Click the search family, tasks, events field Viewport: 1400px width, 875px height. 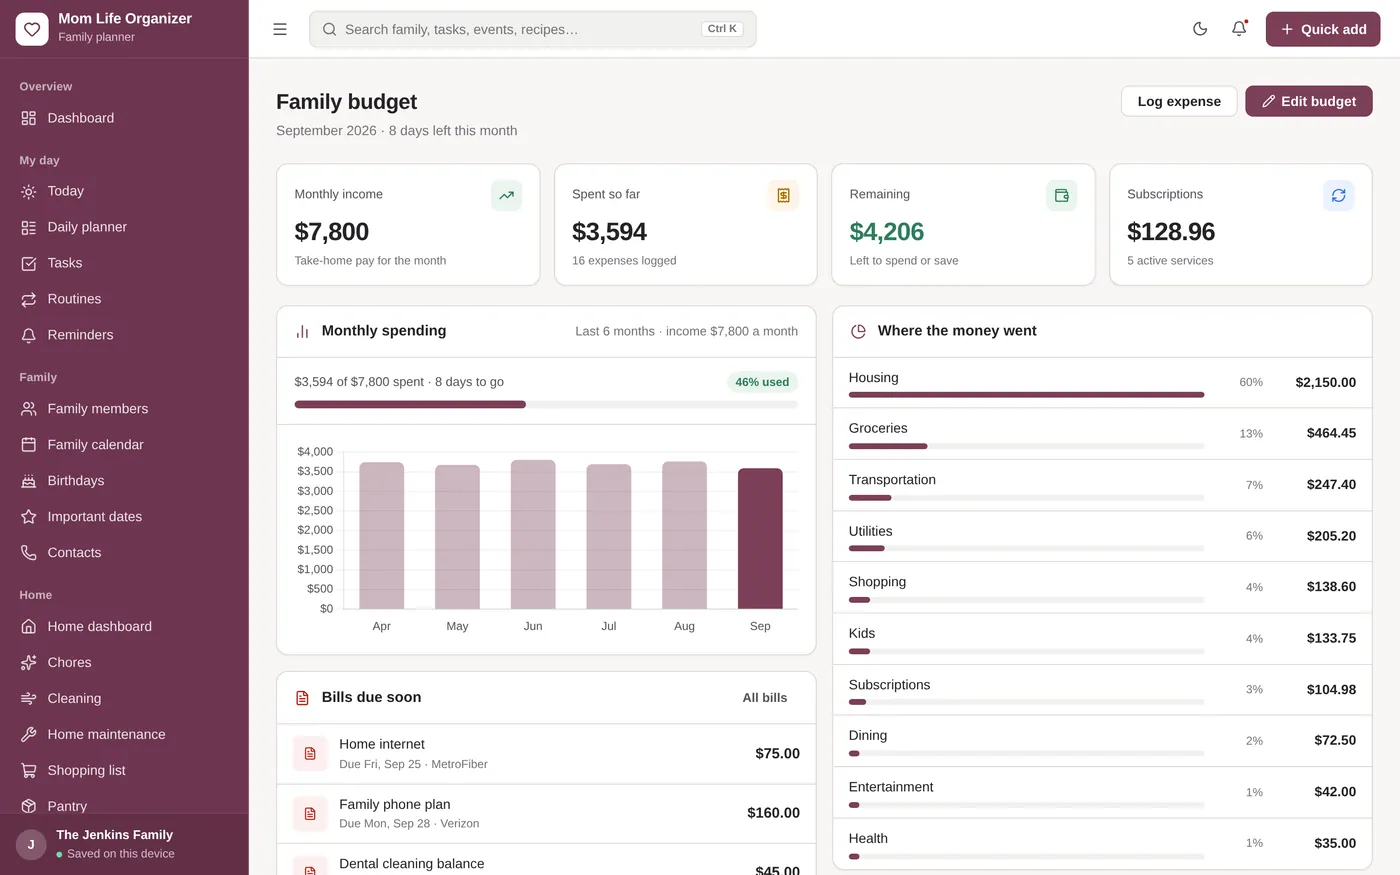(533, 29)
